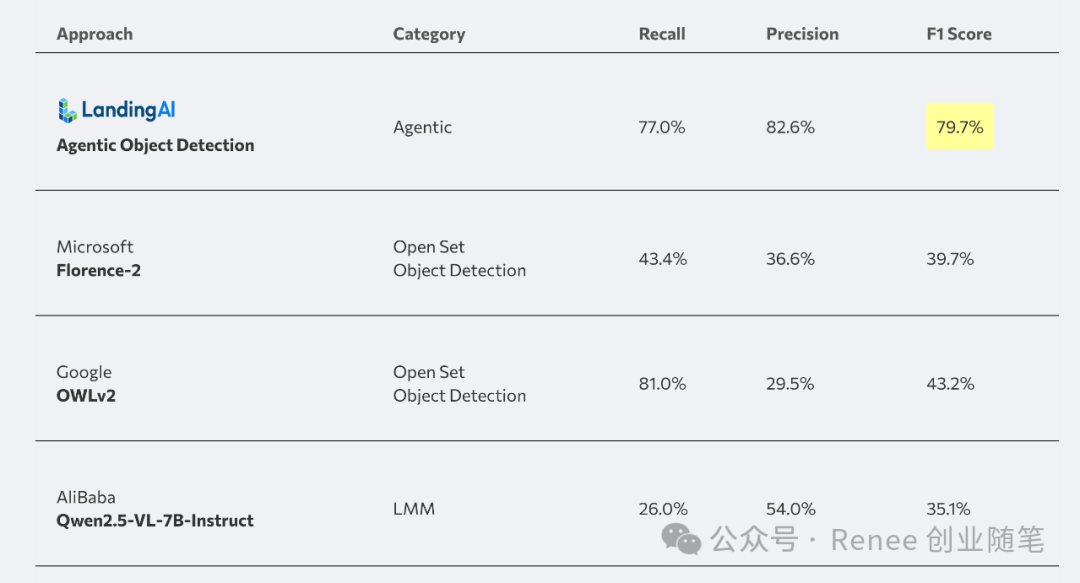Select the Qwen2.5-VL-7B-Instruct model name
The height and width of the screenshot is (583, 1080).
click(155, 521)
